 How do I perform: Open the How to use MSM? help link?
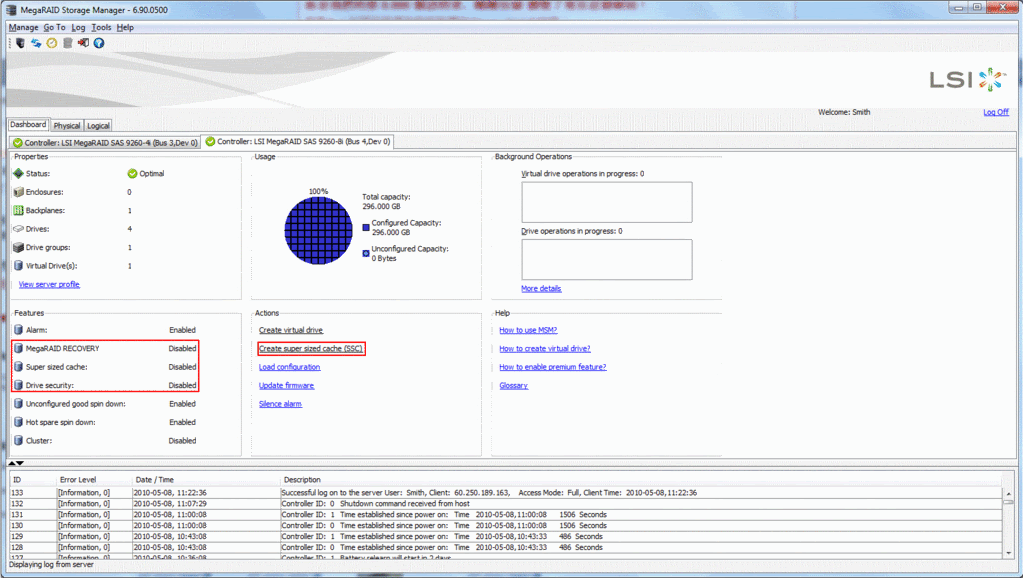pos(528,330)
